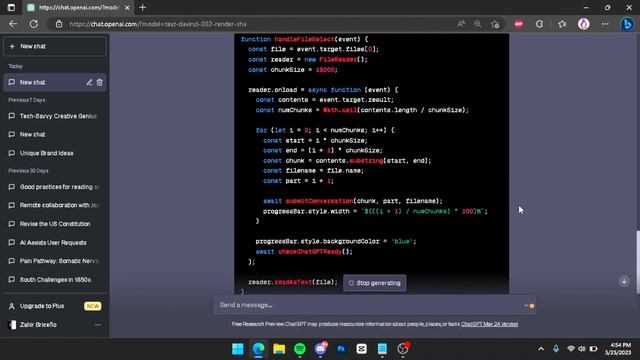Viewport: 640px width, 360px height.
Task: Open the ChatGPT May 24 Version link
Action: 489,324
